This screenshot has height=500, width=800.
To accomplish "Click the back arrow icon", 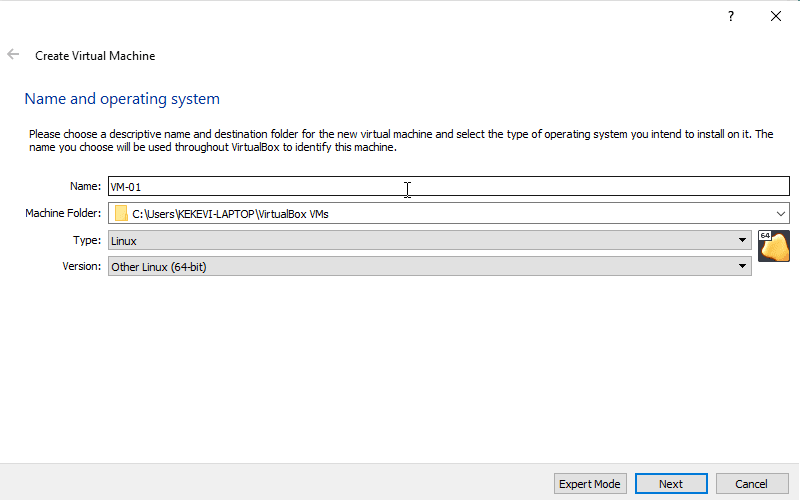I will tap(13, 54).
